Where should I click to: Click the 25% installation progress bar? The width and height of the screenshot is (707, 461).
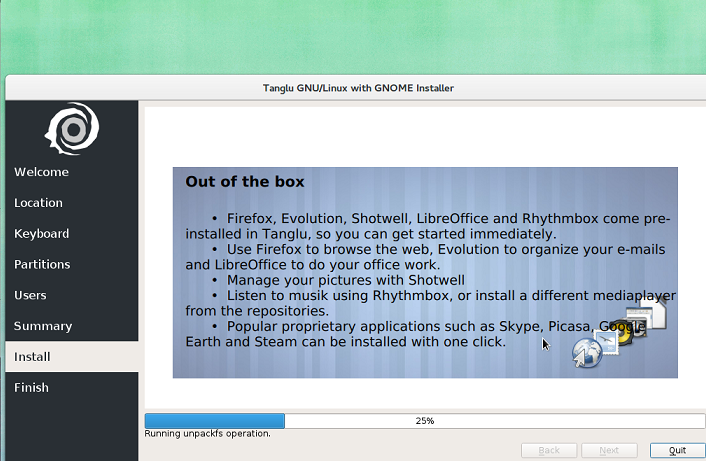[x=425, y=421]
